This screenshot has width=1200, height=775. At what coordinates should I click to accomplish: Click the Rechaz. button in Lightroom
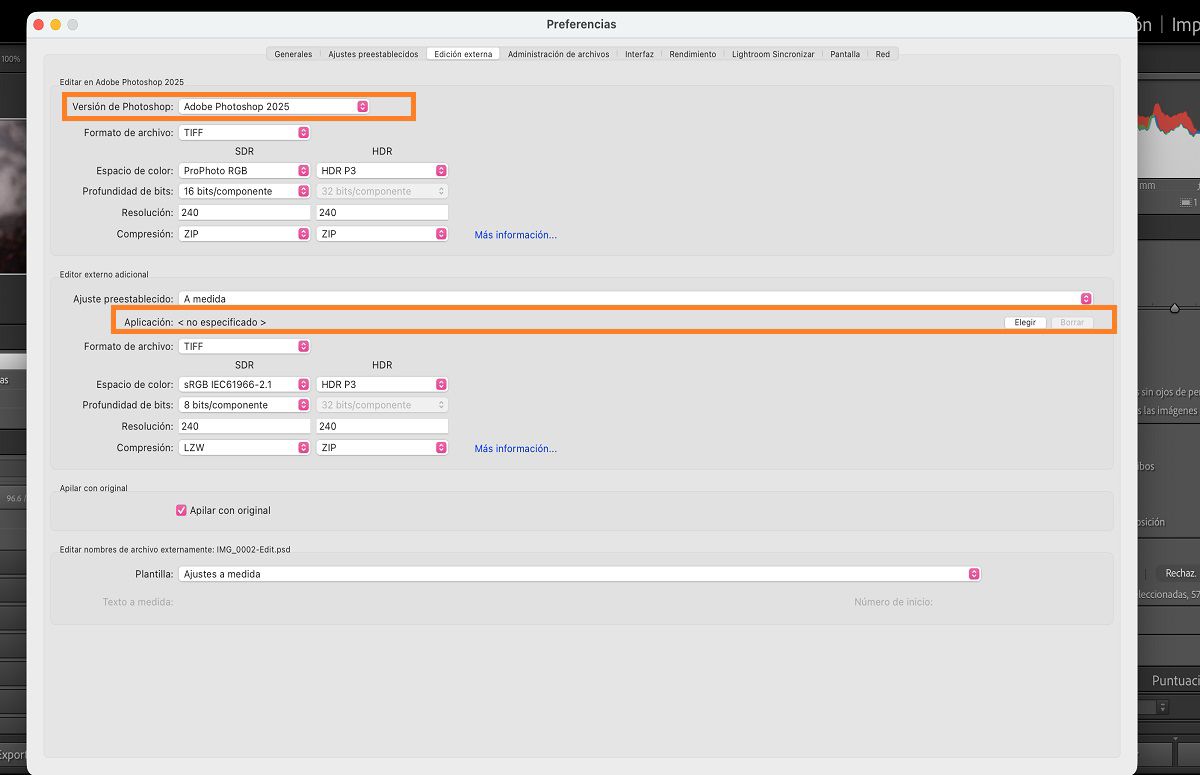[1180, 573]
